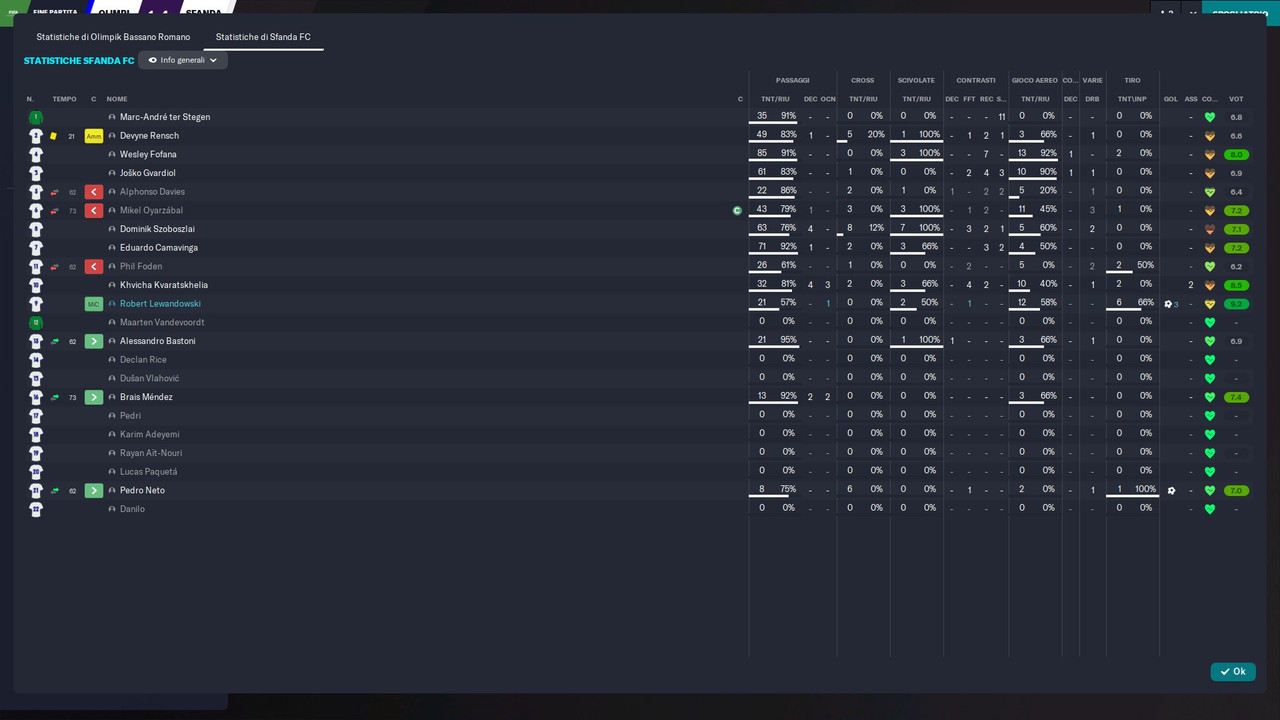Click the shirt icon for Danilo

(36, 509)
